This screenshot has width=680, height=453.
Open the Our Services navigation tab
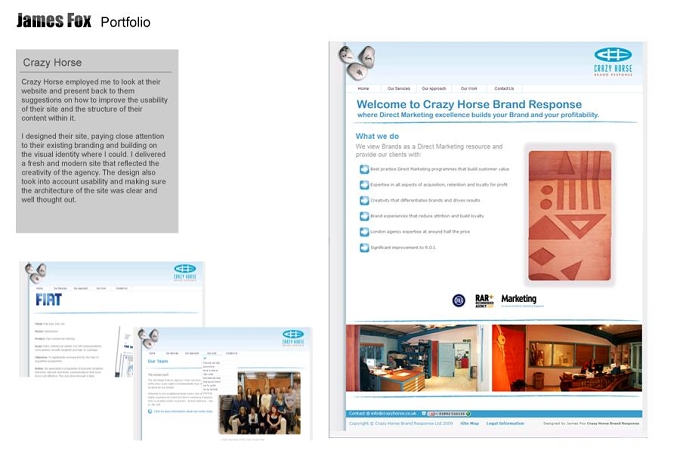(399, 88)
